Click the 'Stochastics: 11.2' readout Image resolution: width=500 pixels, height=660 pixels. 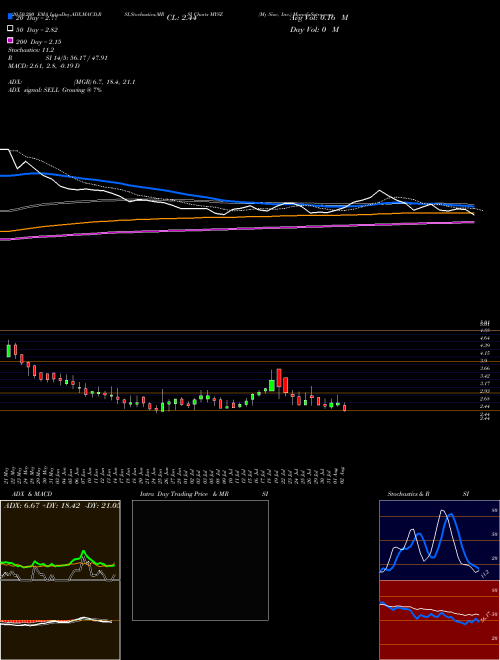pos(31,50)
